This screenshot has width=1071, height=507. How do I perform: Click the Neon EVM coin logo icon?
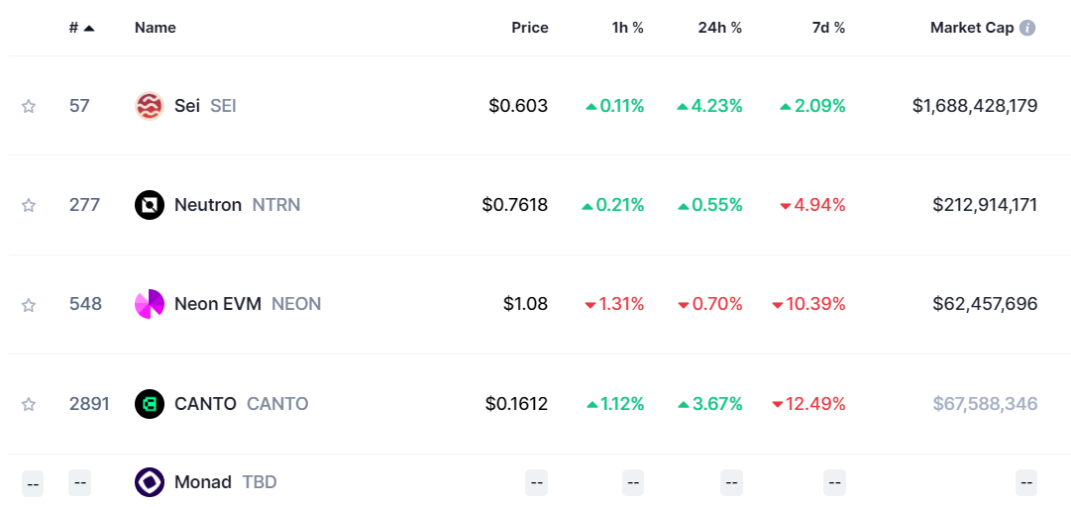point(150,304)
